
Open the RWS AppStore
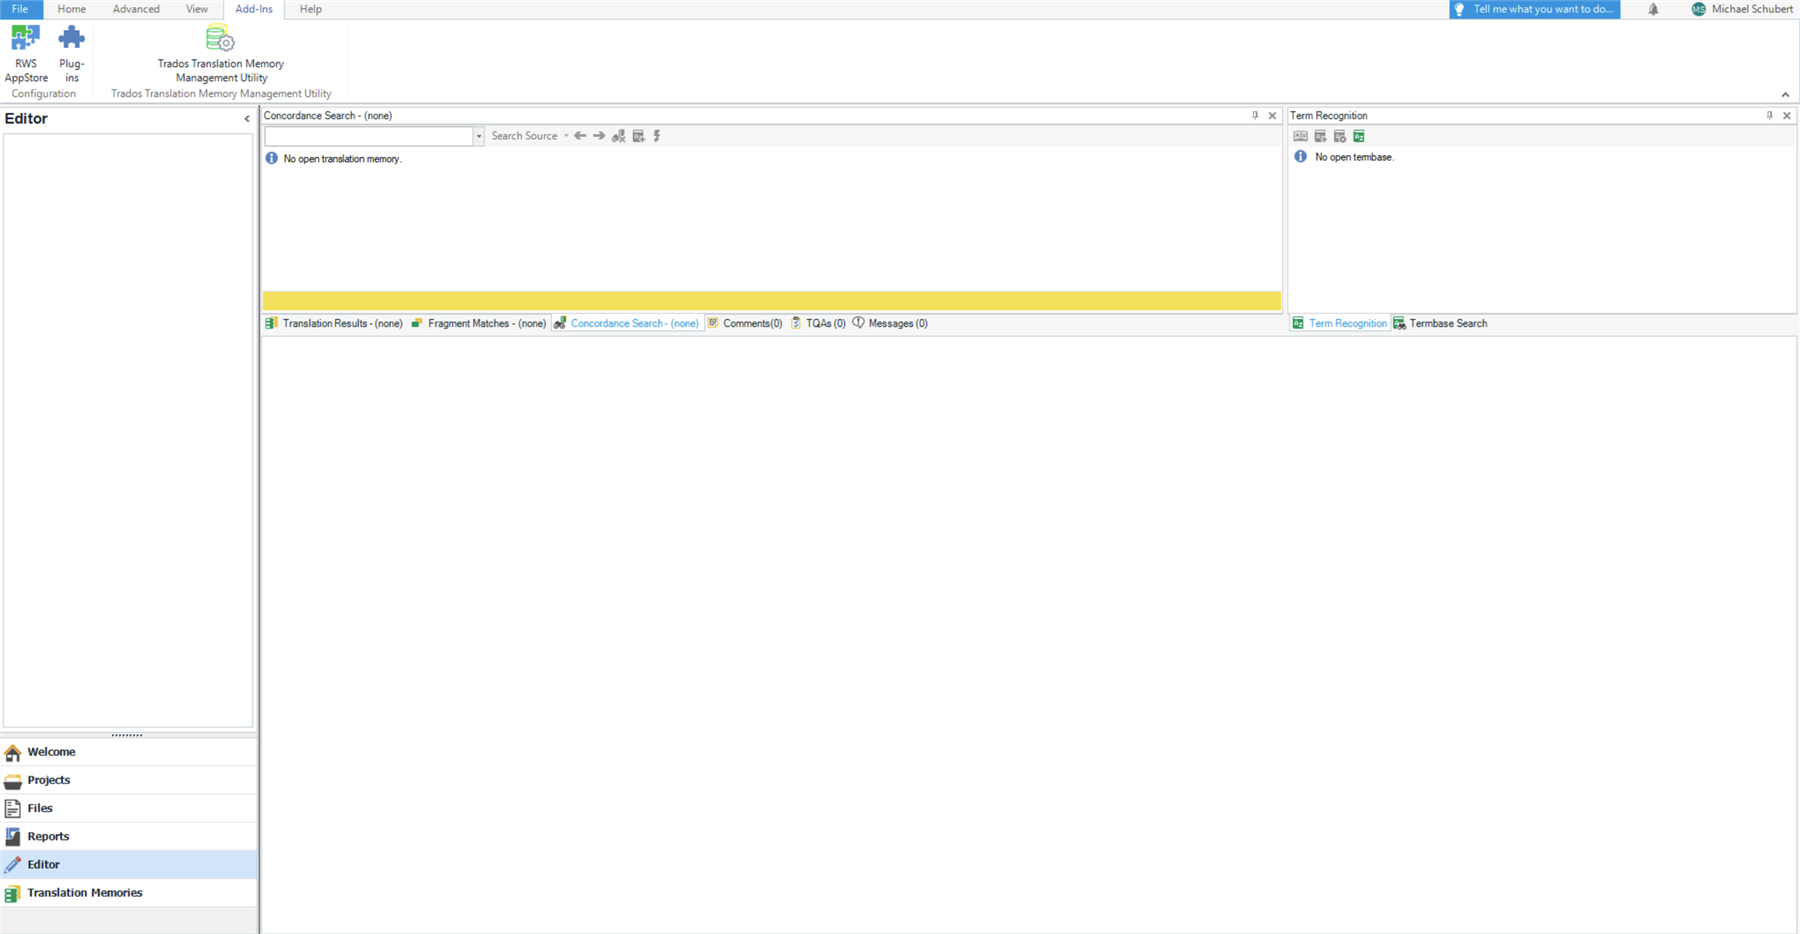26,54
